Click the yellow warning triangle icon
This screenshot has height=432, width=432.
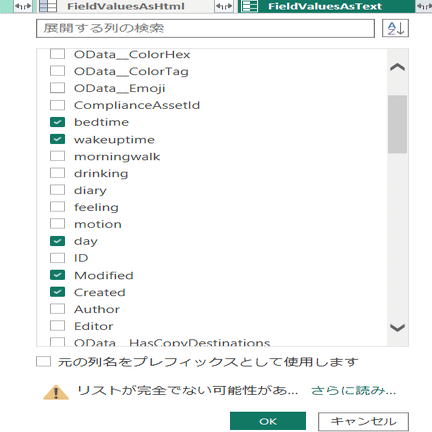tap(56, 392)
